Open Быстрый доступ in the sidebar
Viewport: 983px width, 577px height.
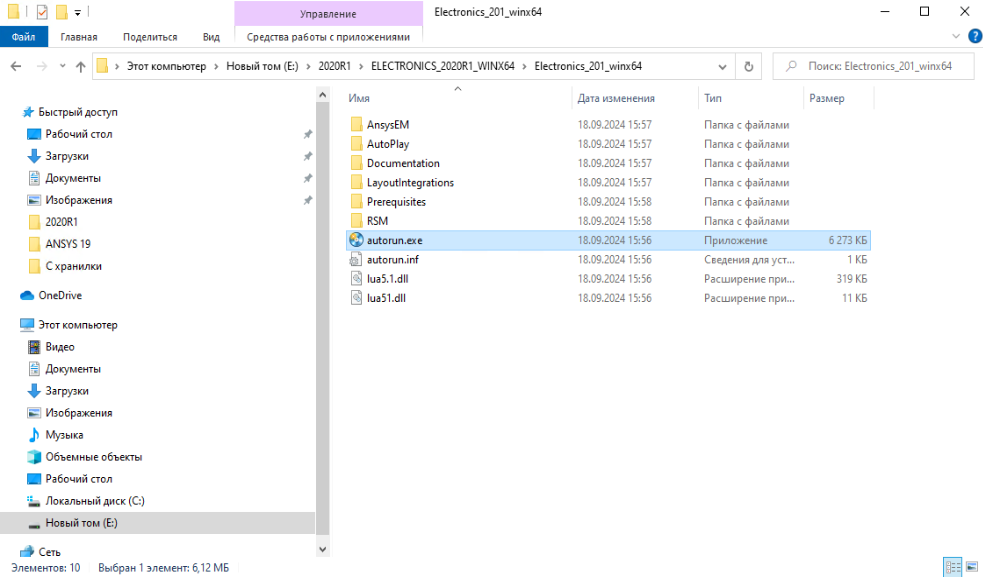(x=78, y=112)
